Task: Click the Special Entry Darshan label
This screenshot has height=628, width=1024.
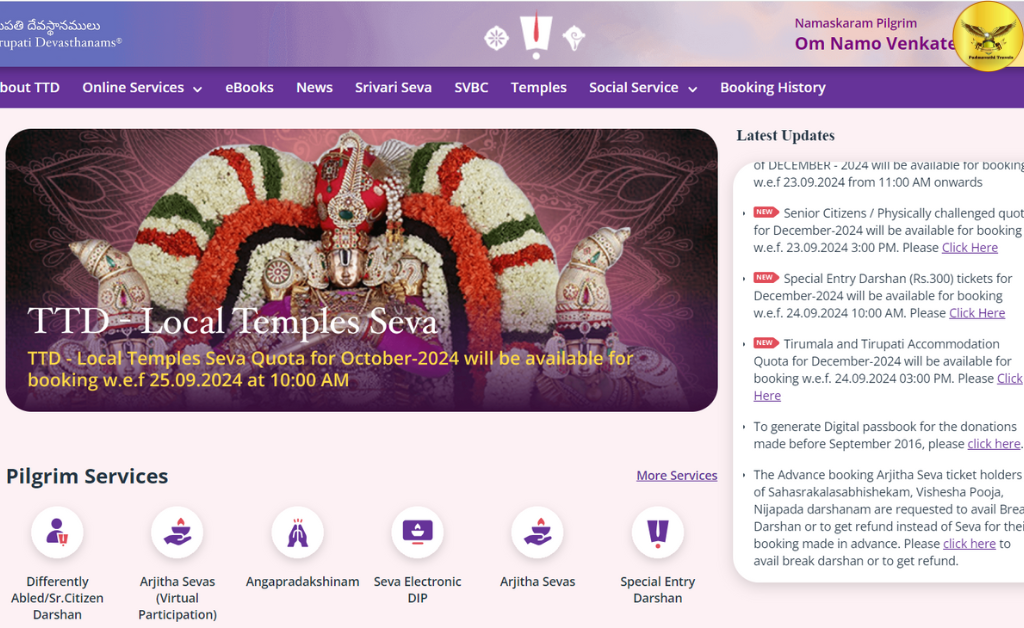Action: click(x=658, y=589)
